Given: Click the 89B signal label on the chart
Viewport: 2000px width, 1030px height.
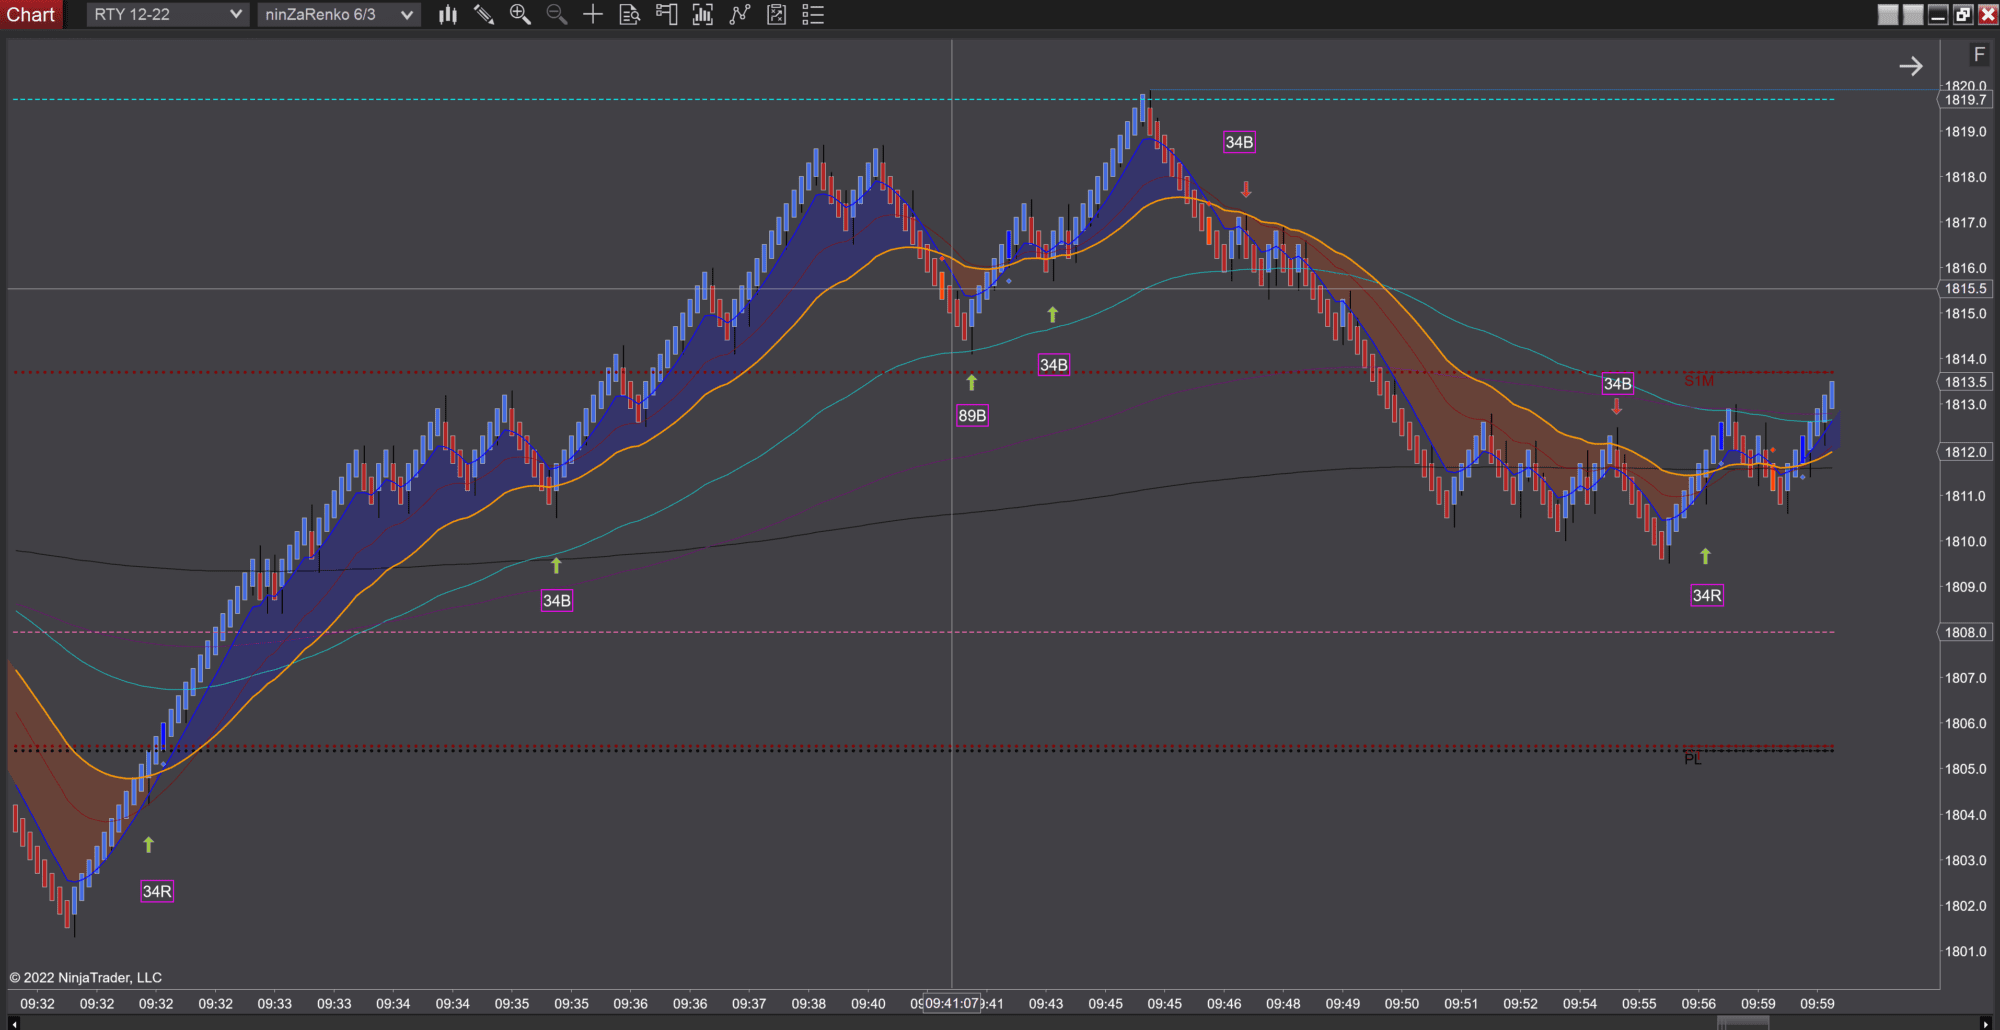Looking at the screenshot, I should 971,414.
